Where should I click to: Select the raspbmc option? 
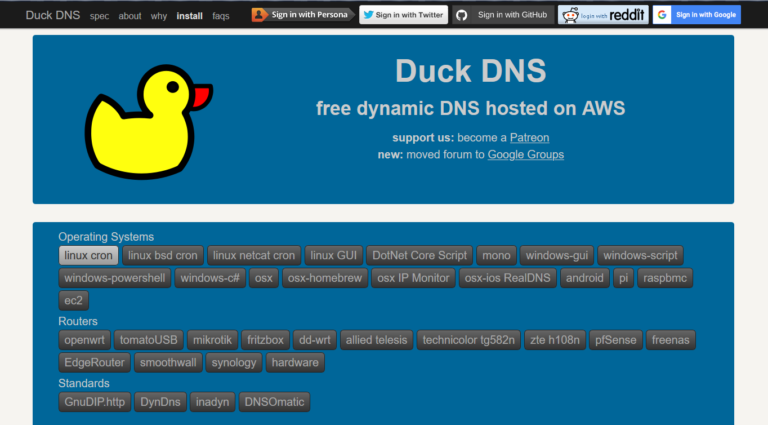(x=665, y=278)
